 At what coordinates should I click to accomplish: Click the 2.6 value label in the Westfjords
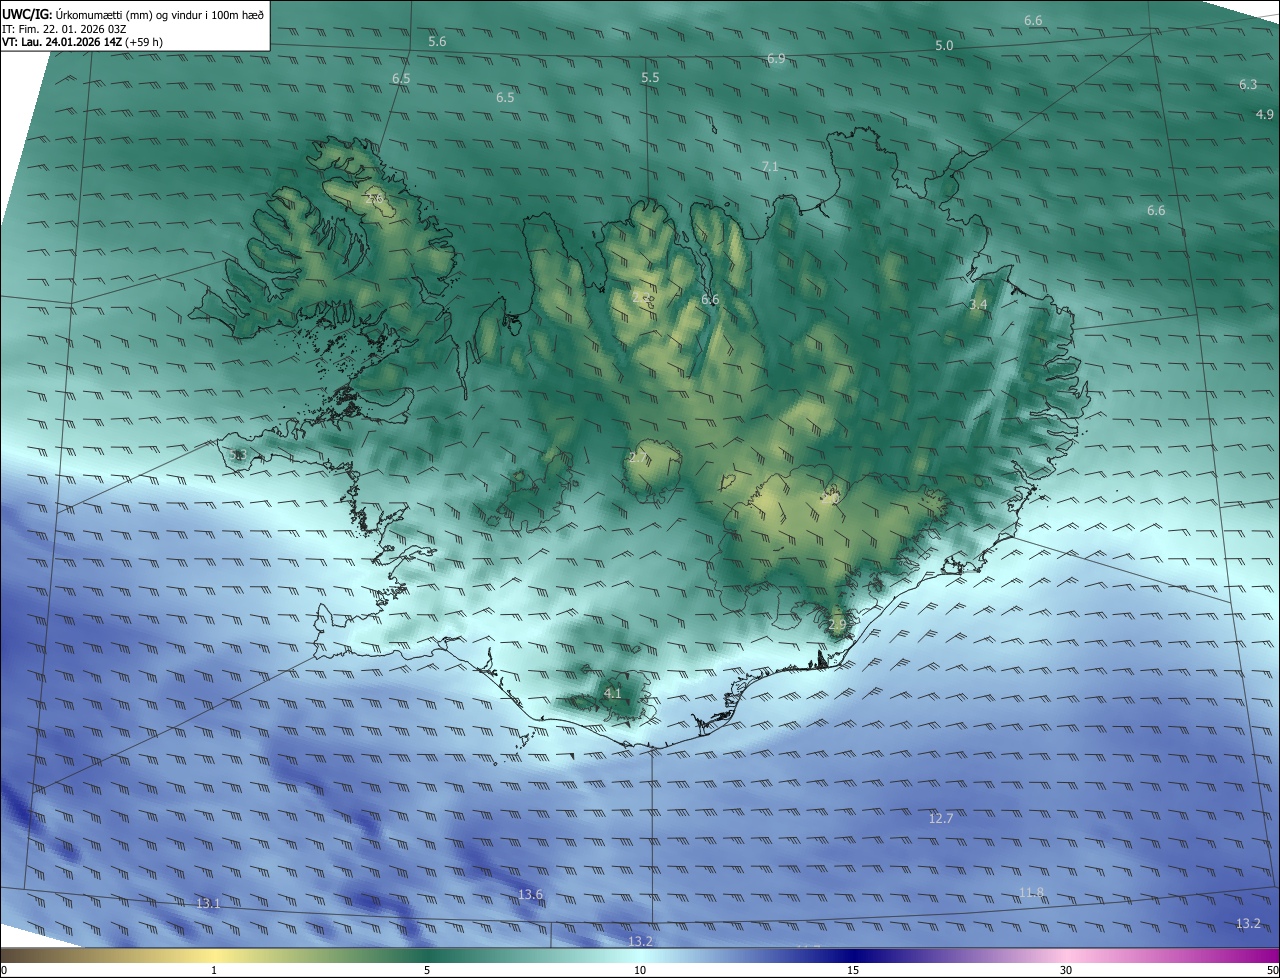pos(375,200)
